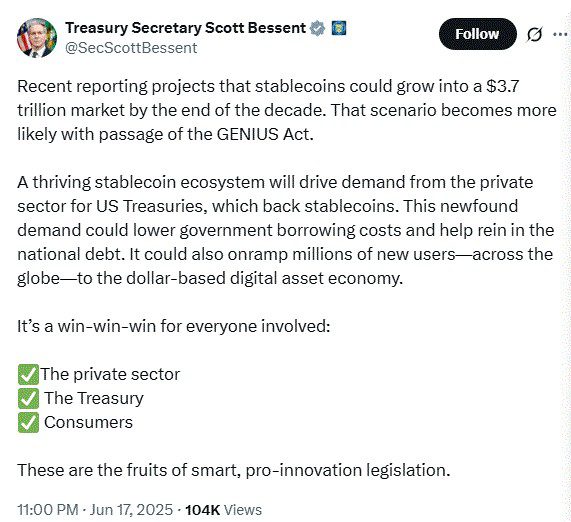Click the US Treasuries paragraph text
The width and height of the screenshot is (571, 522).
coord(286,230)
